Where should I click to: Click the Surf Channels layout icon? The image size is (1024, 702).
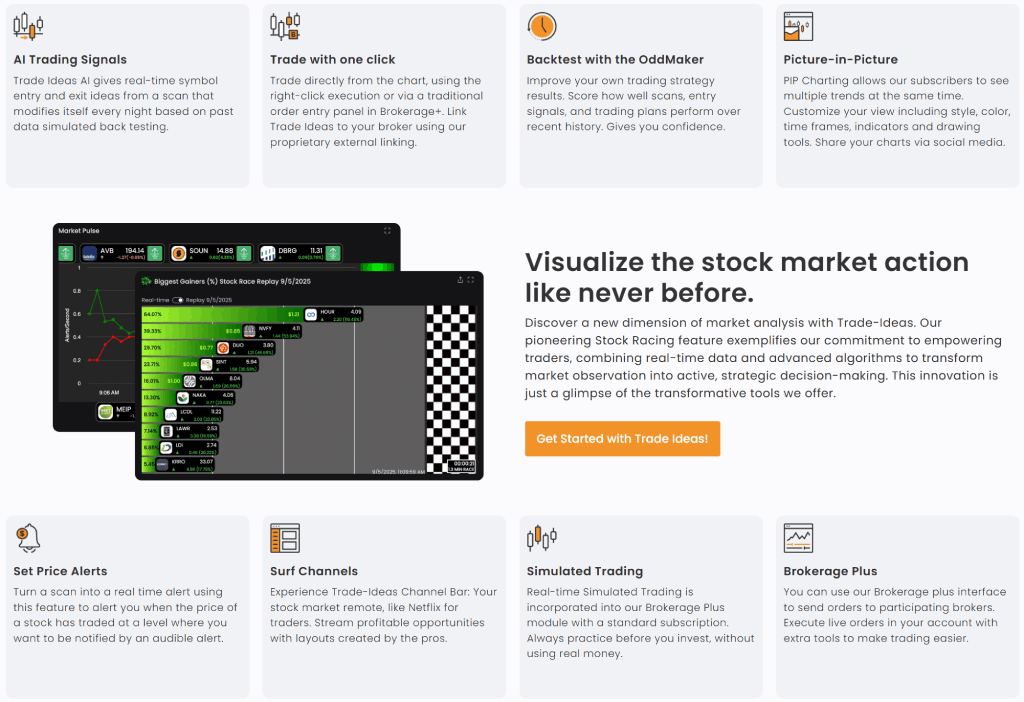coord(285,539)
